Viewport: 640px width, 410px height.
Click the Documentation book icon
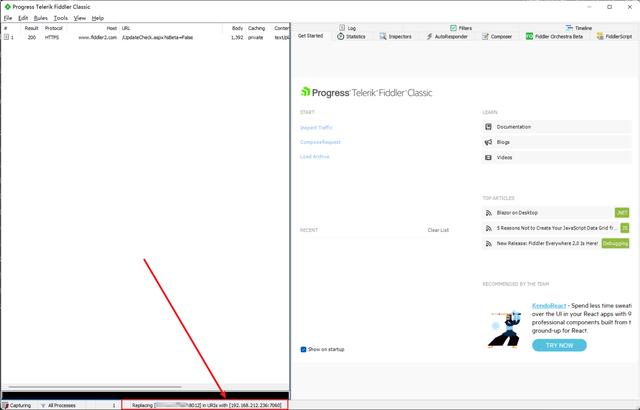coord(488,127)
